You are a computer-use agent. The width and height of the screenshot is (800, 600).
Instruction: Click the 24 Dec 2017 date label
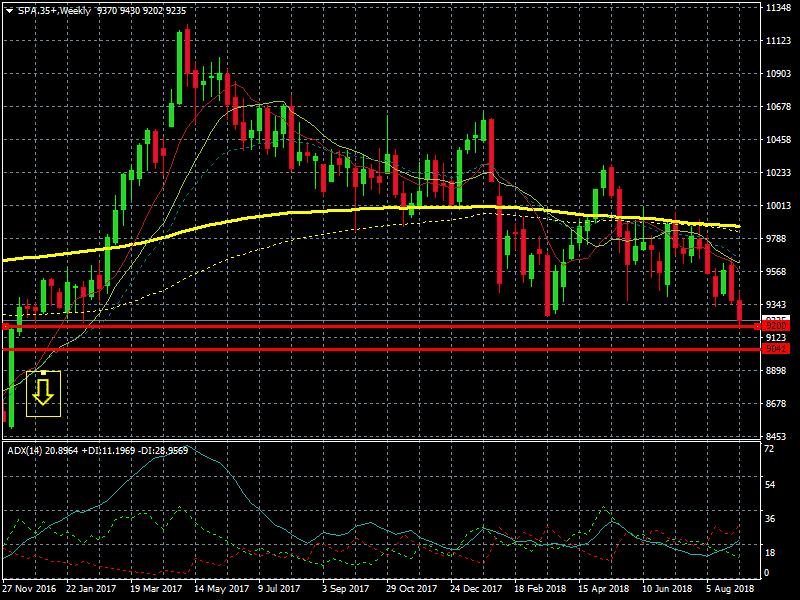pos(475,590)
